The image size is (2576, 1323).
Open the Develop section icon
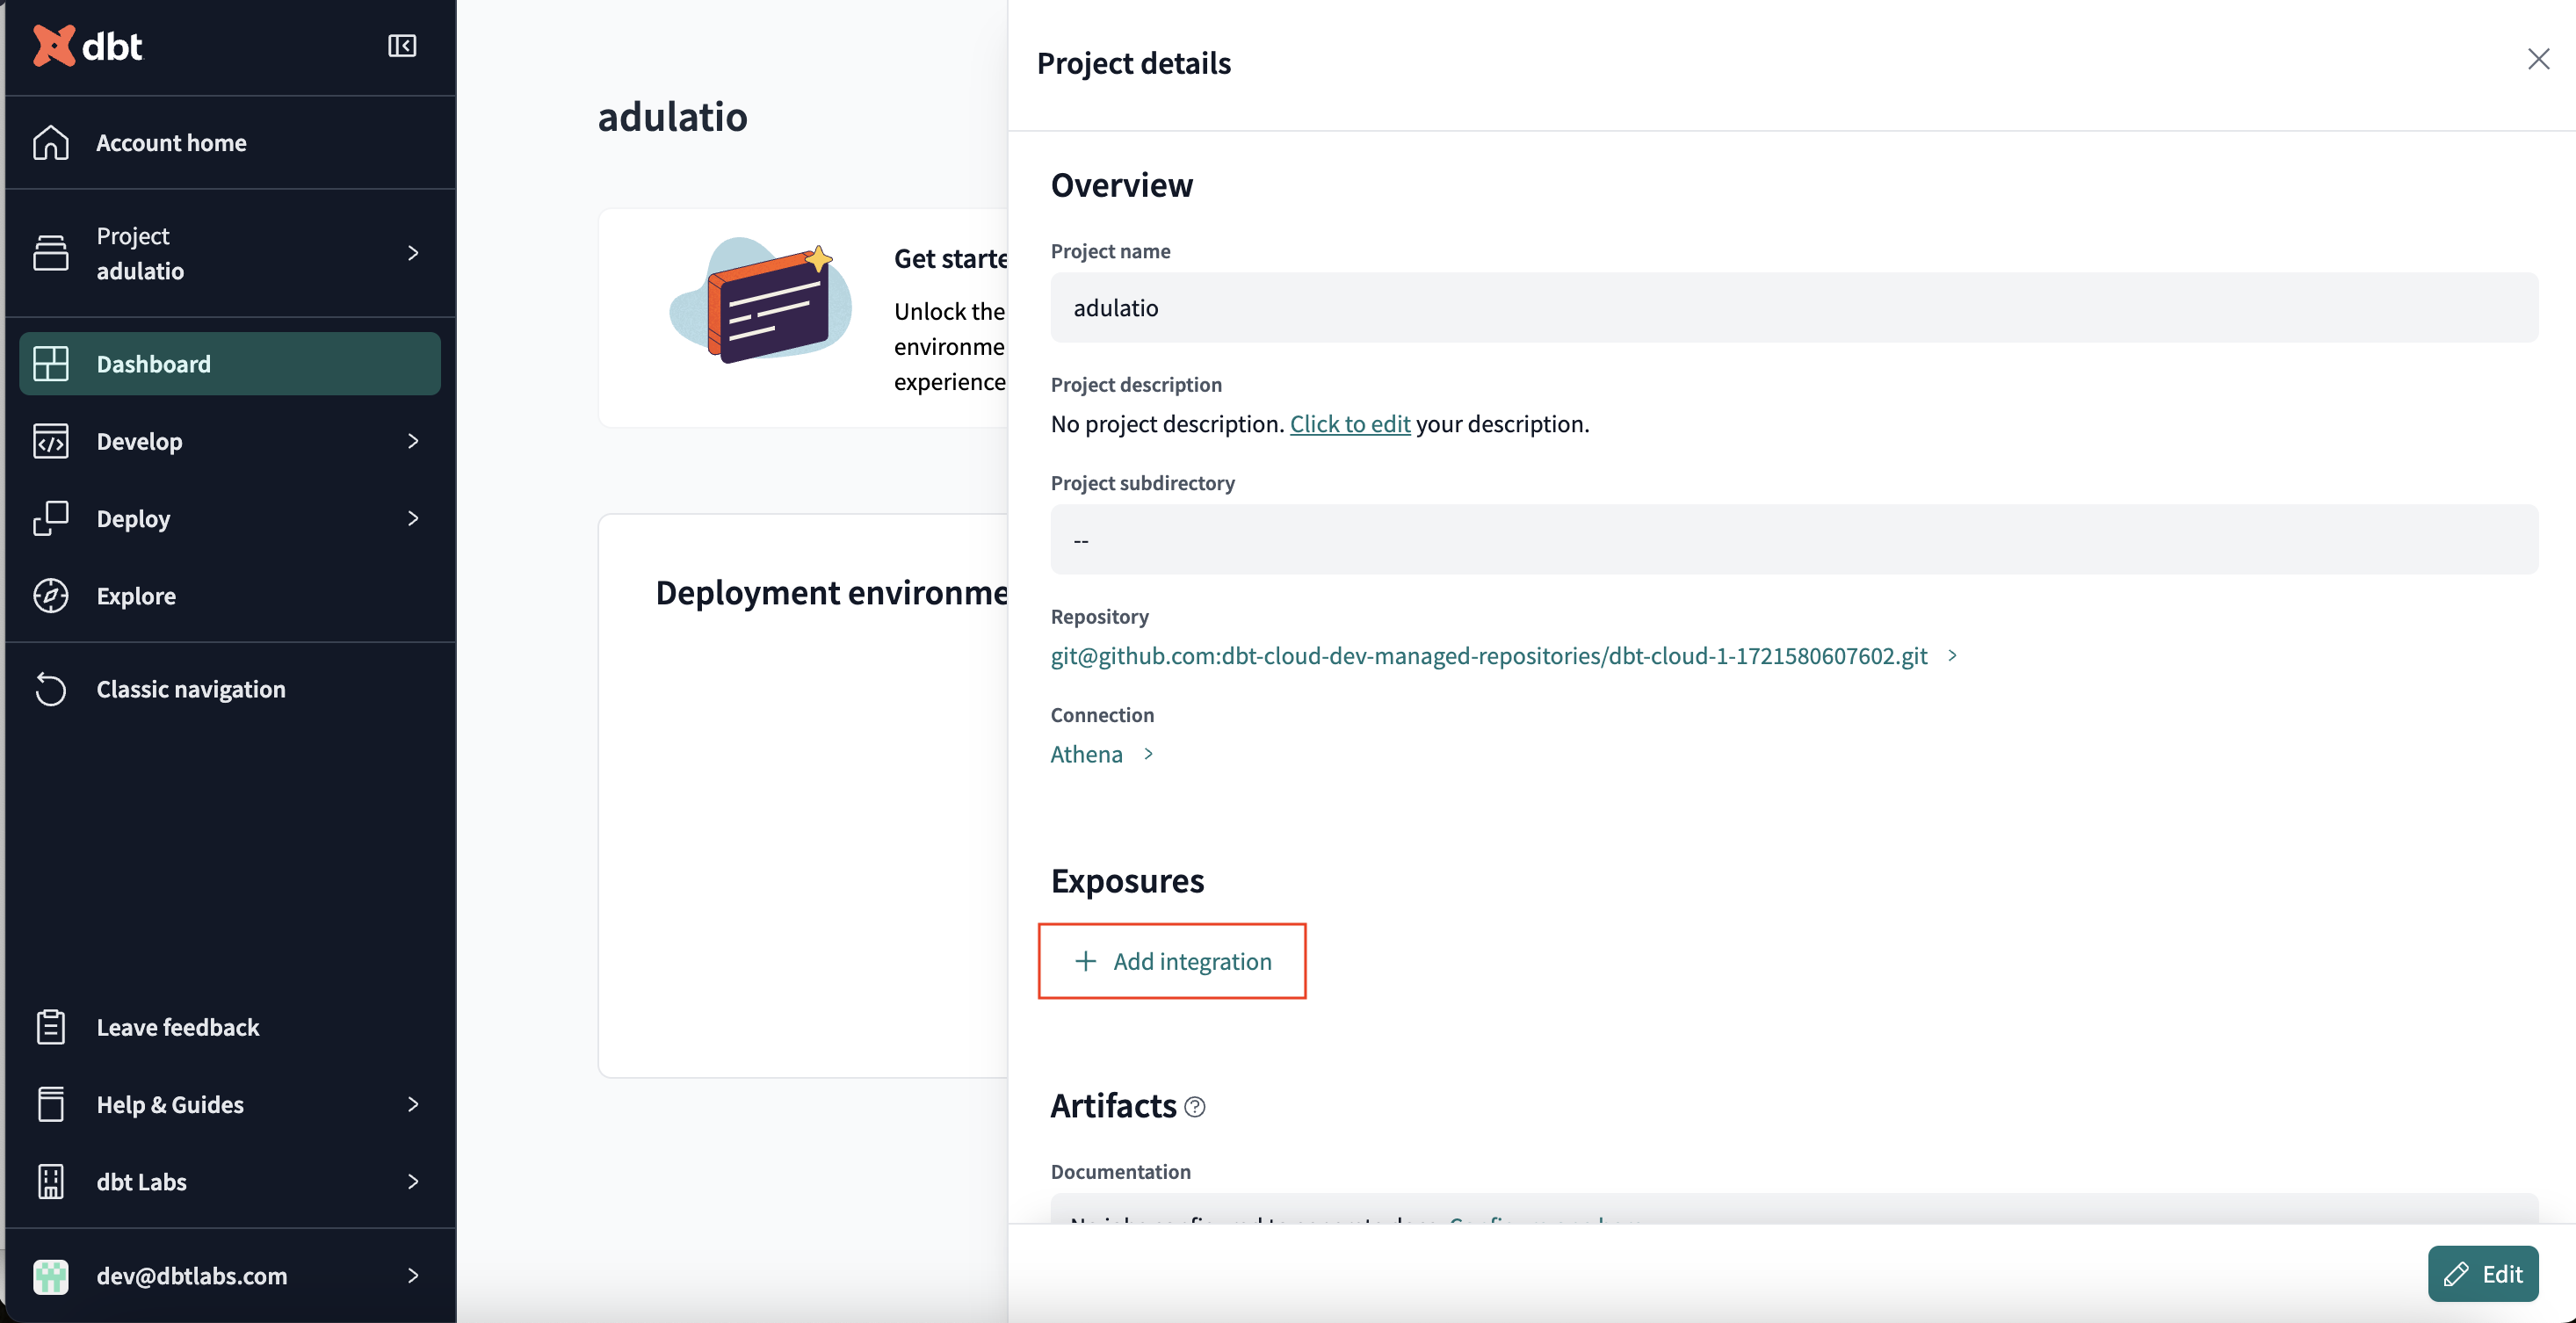click(51, 440)
